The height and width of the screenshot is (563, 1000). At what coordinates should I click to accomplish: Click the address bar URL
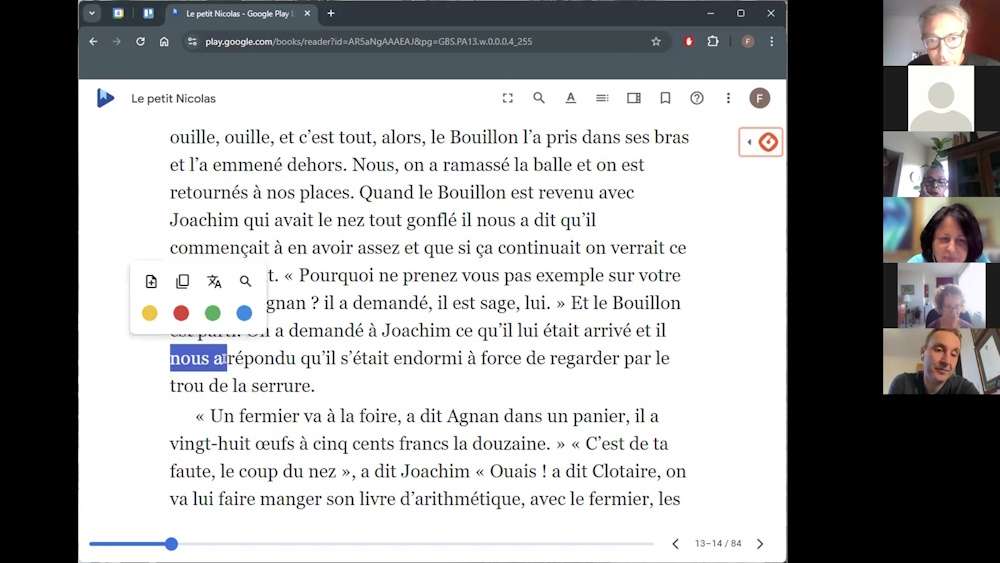(x=369, y=41)
